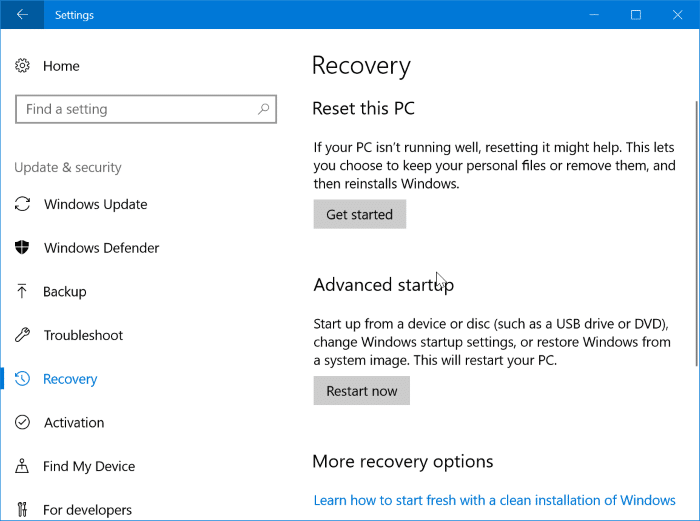Click the back arrow in title bar
Screen dimensions: 700x521
pos(22,15)
